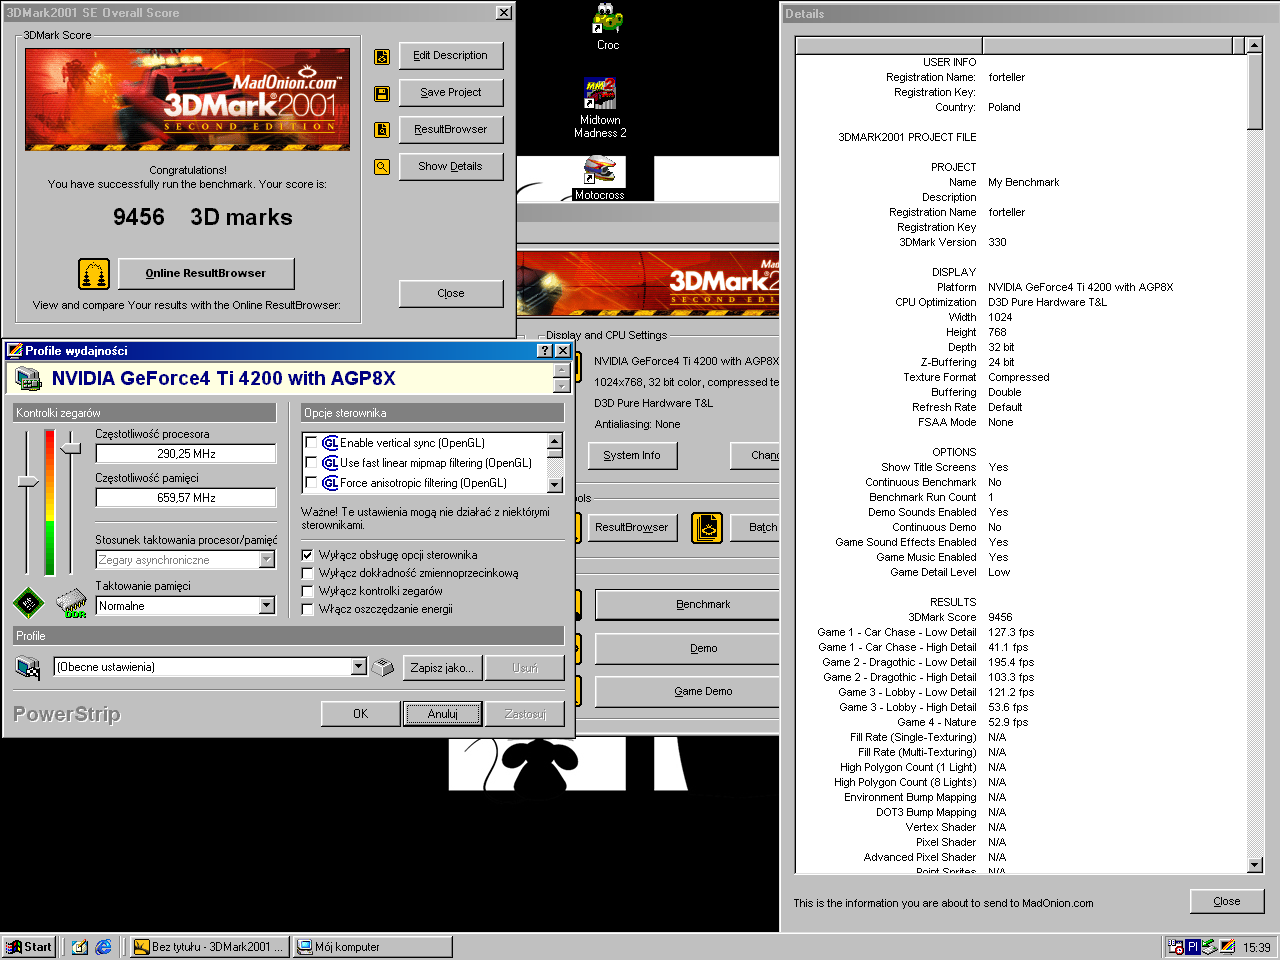Click the 3DMark2001 banner image in the Score window
1280x960 pixels.
pos(188,100)
